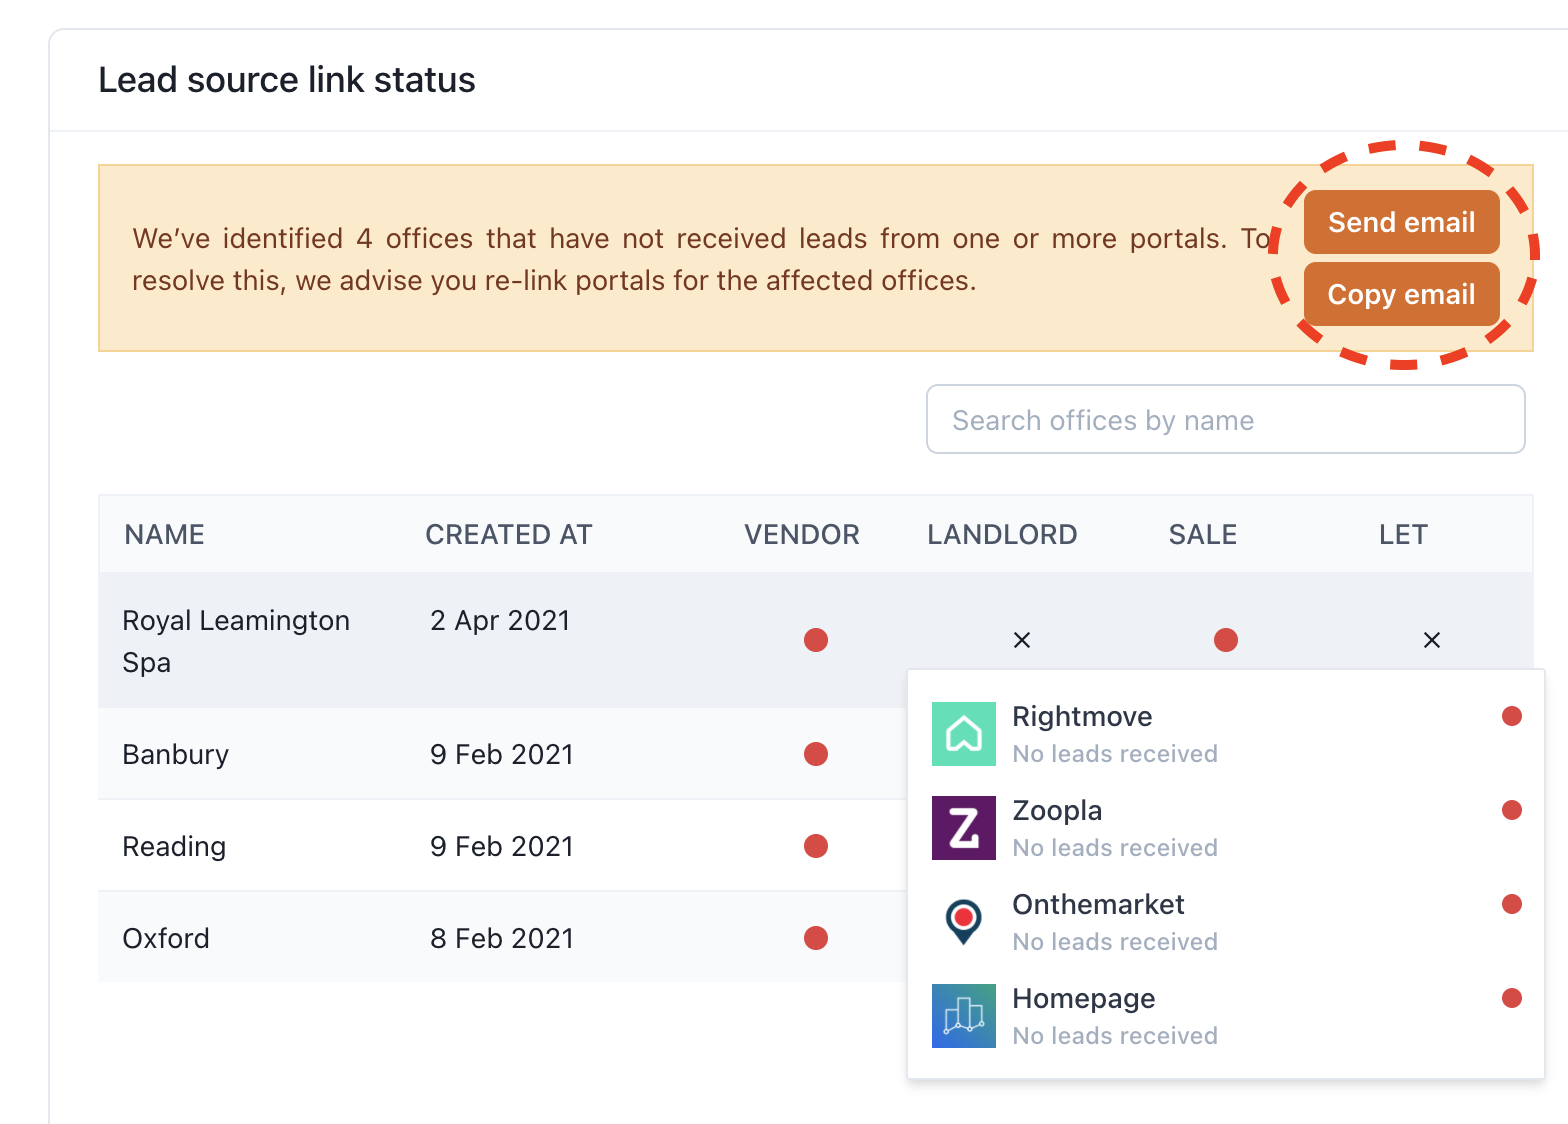Click the Zoopla purple Z icon
This screenshot has width=1568, height=1124.
[963, 828]
